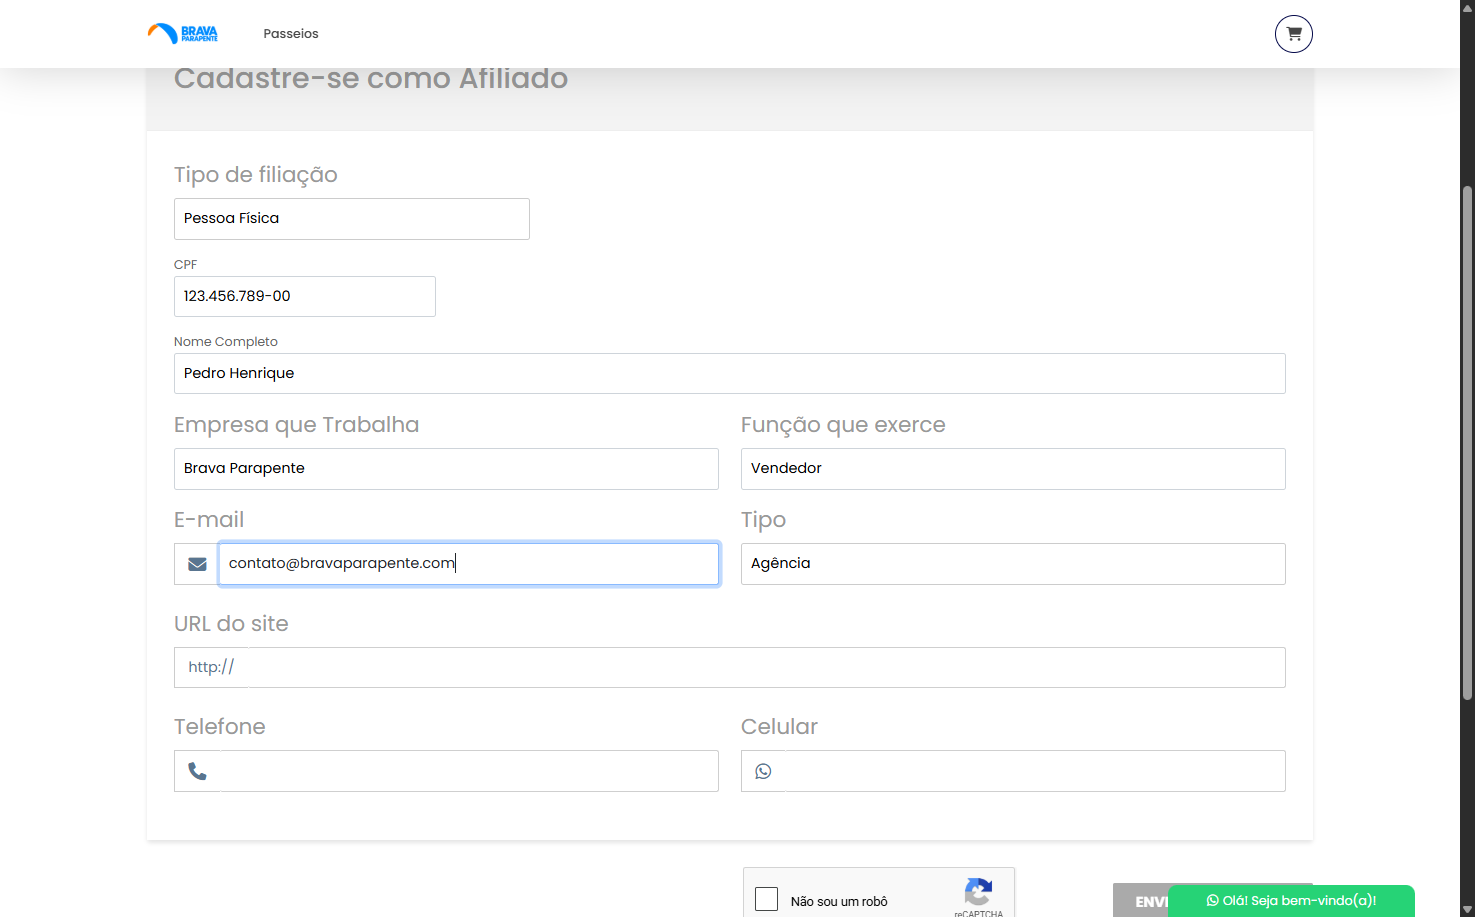
Task: Open the Passeios menu item
Action: (291, 34)
